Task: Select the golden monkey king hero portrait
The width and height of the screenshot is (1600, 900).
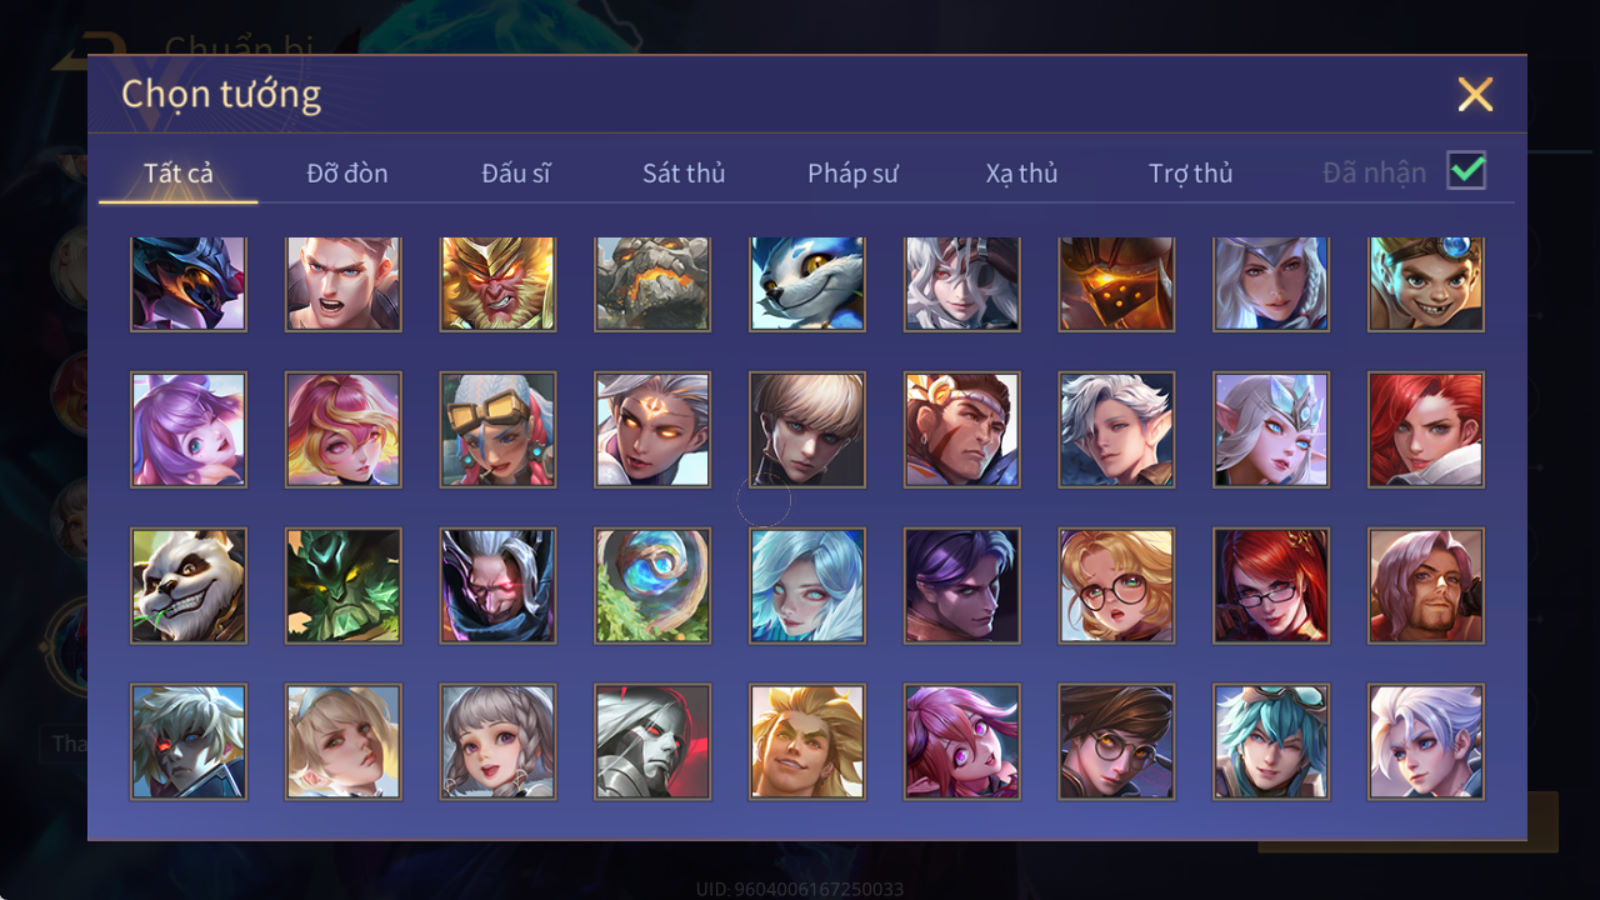Action: pyautogui.click(x=498, y=284)
